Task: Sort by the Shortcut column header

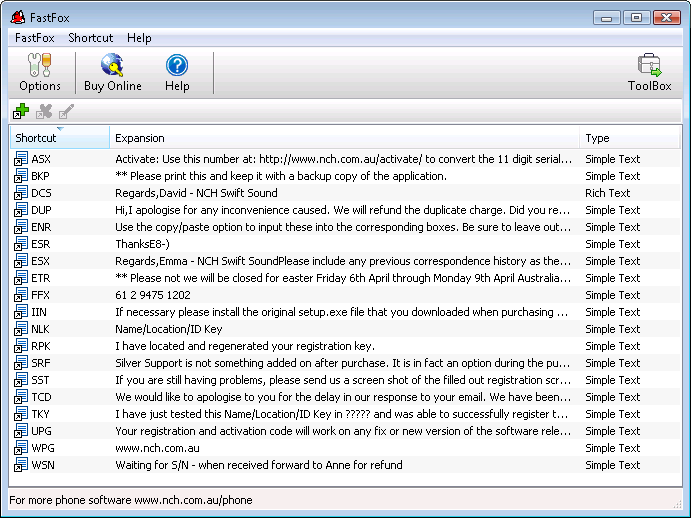Action: (60, 138)
